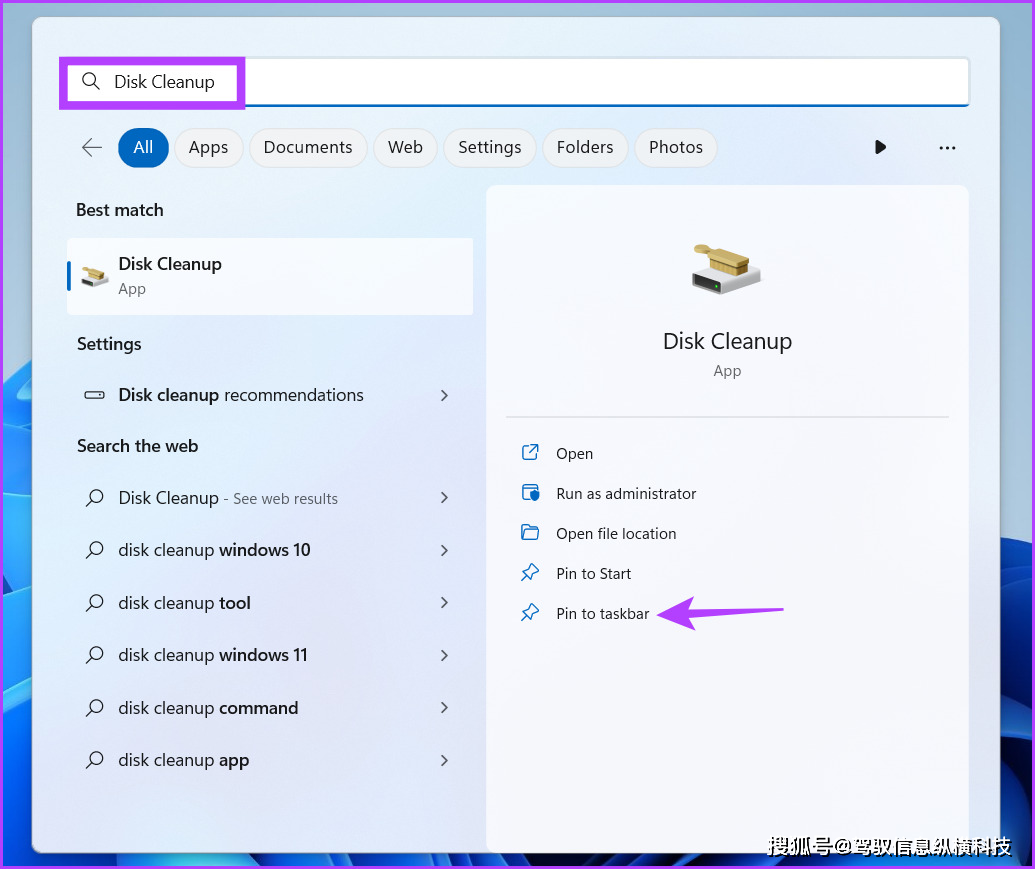1035x869 pixels.
Task: Expand chevron for Disk Cleanup web results
Action: click(444, 498)
